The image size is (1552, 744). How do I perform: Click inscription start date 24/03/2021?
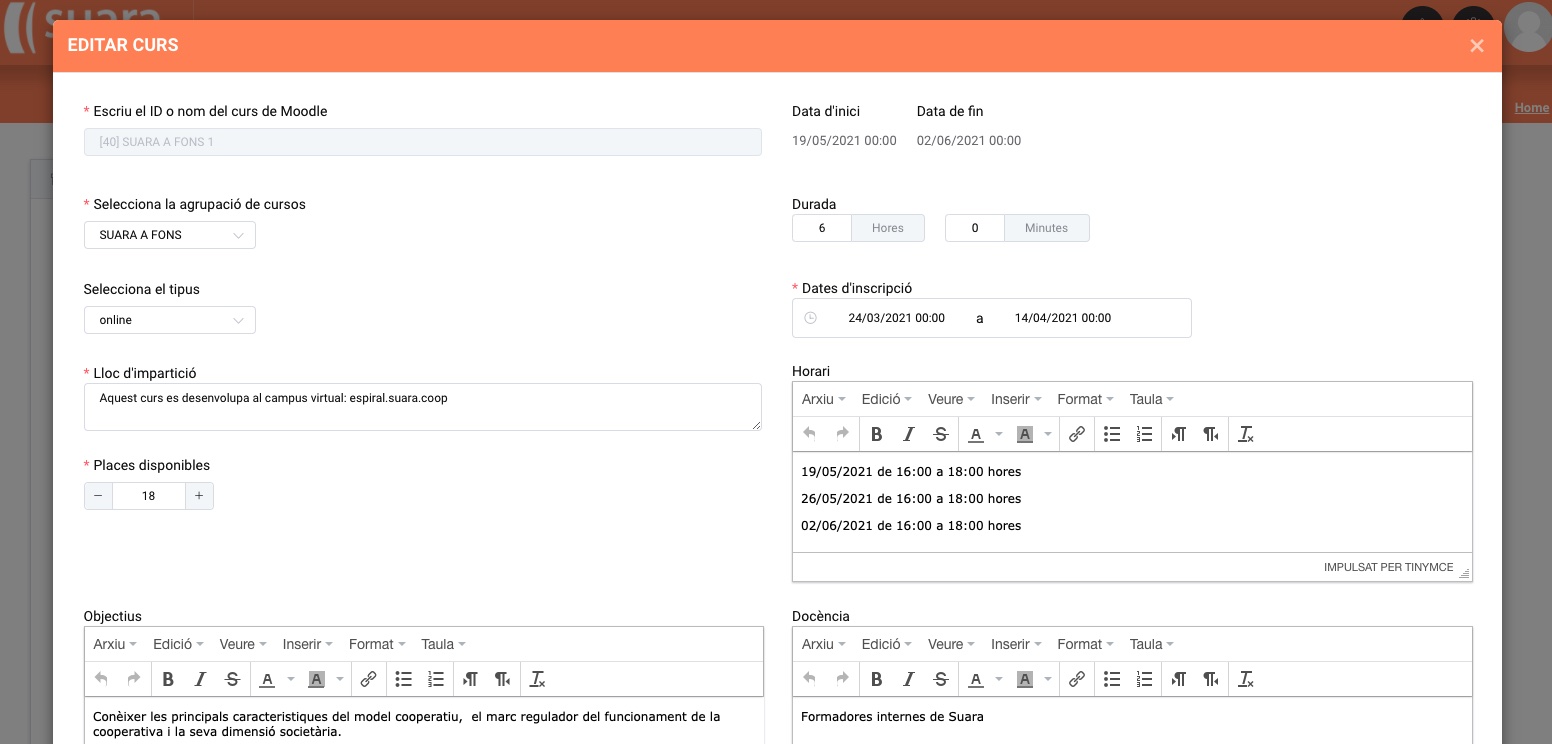(x=896, y=318)
